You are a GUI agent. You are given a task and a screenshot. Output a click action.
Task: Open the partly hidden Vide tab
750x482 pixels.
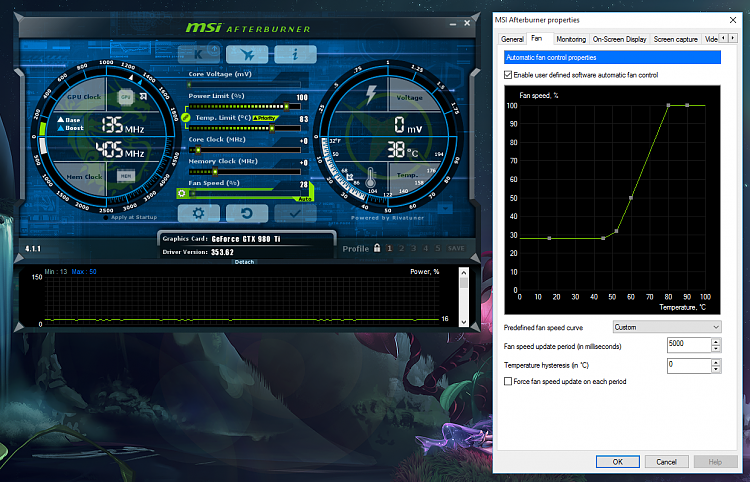tap(710, 39)
